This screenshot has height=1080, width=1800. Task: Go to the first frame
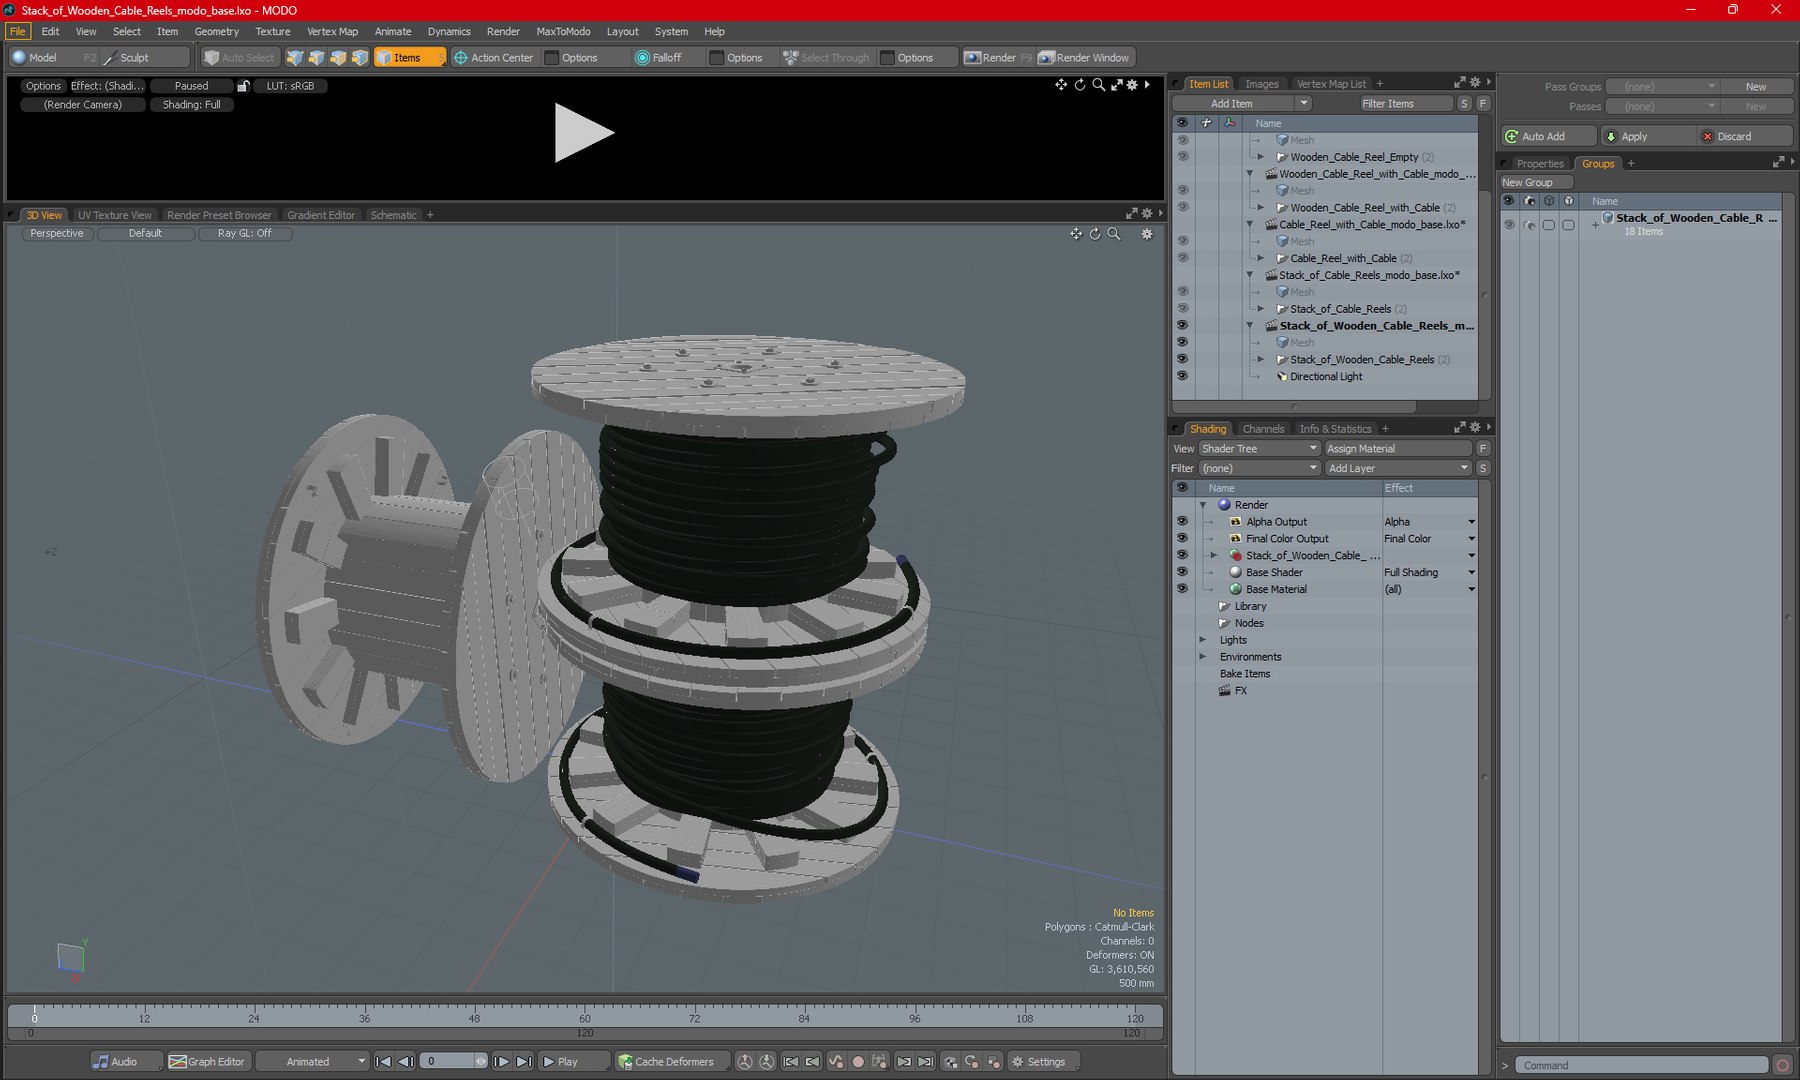coord(384,1062)
